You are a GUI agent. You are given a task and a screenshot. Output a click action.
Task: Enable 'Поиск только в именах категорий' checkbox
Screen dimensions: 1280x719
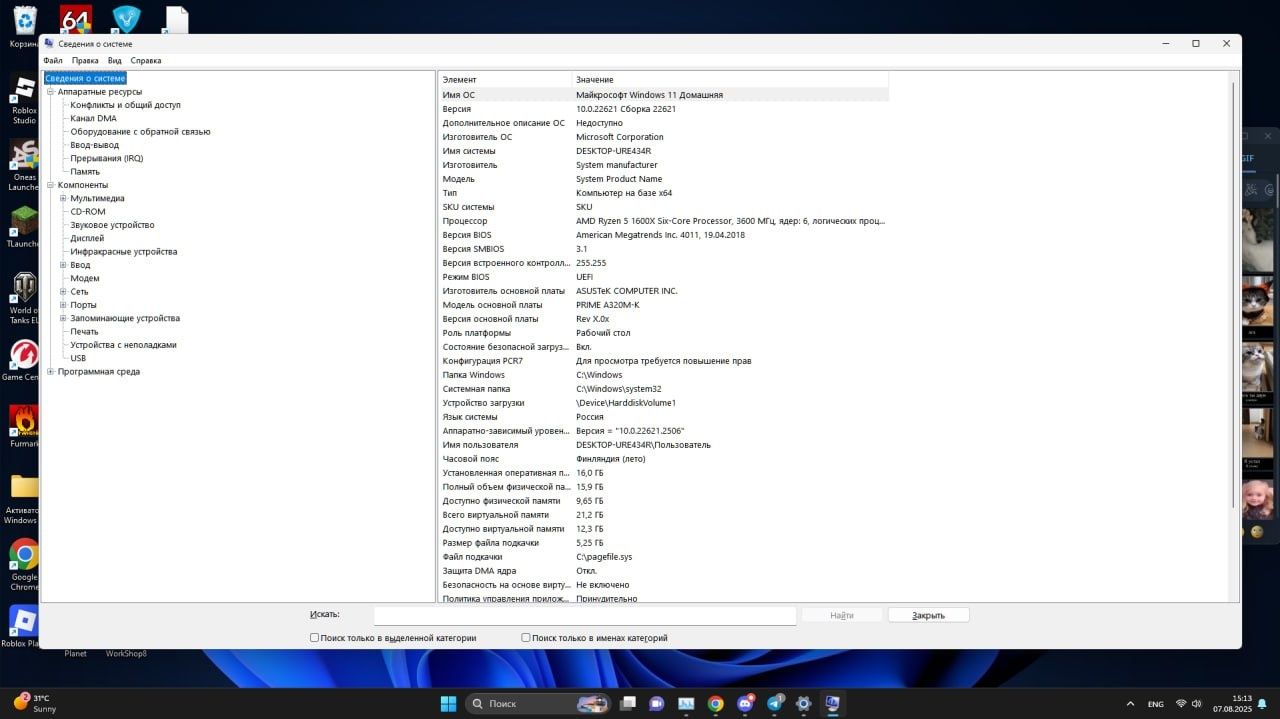click(x=526, y=637)
